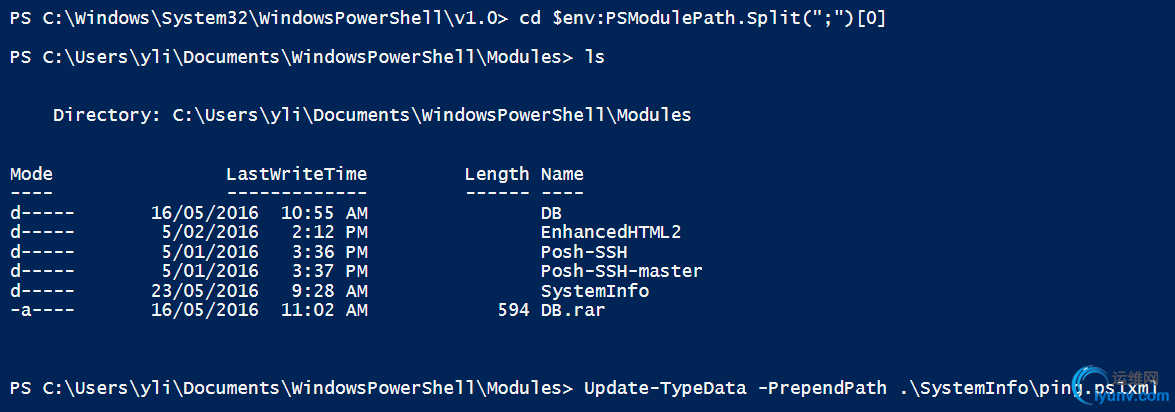Viewport: 1175px width, 412px height.
Task: Click the 594 file length value
Action: click(513, 310)
